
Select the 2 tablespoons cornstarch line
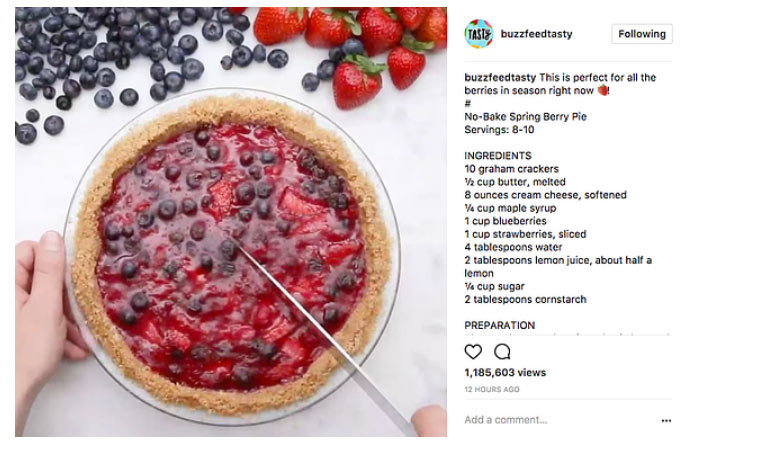tap(525, 299)
